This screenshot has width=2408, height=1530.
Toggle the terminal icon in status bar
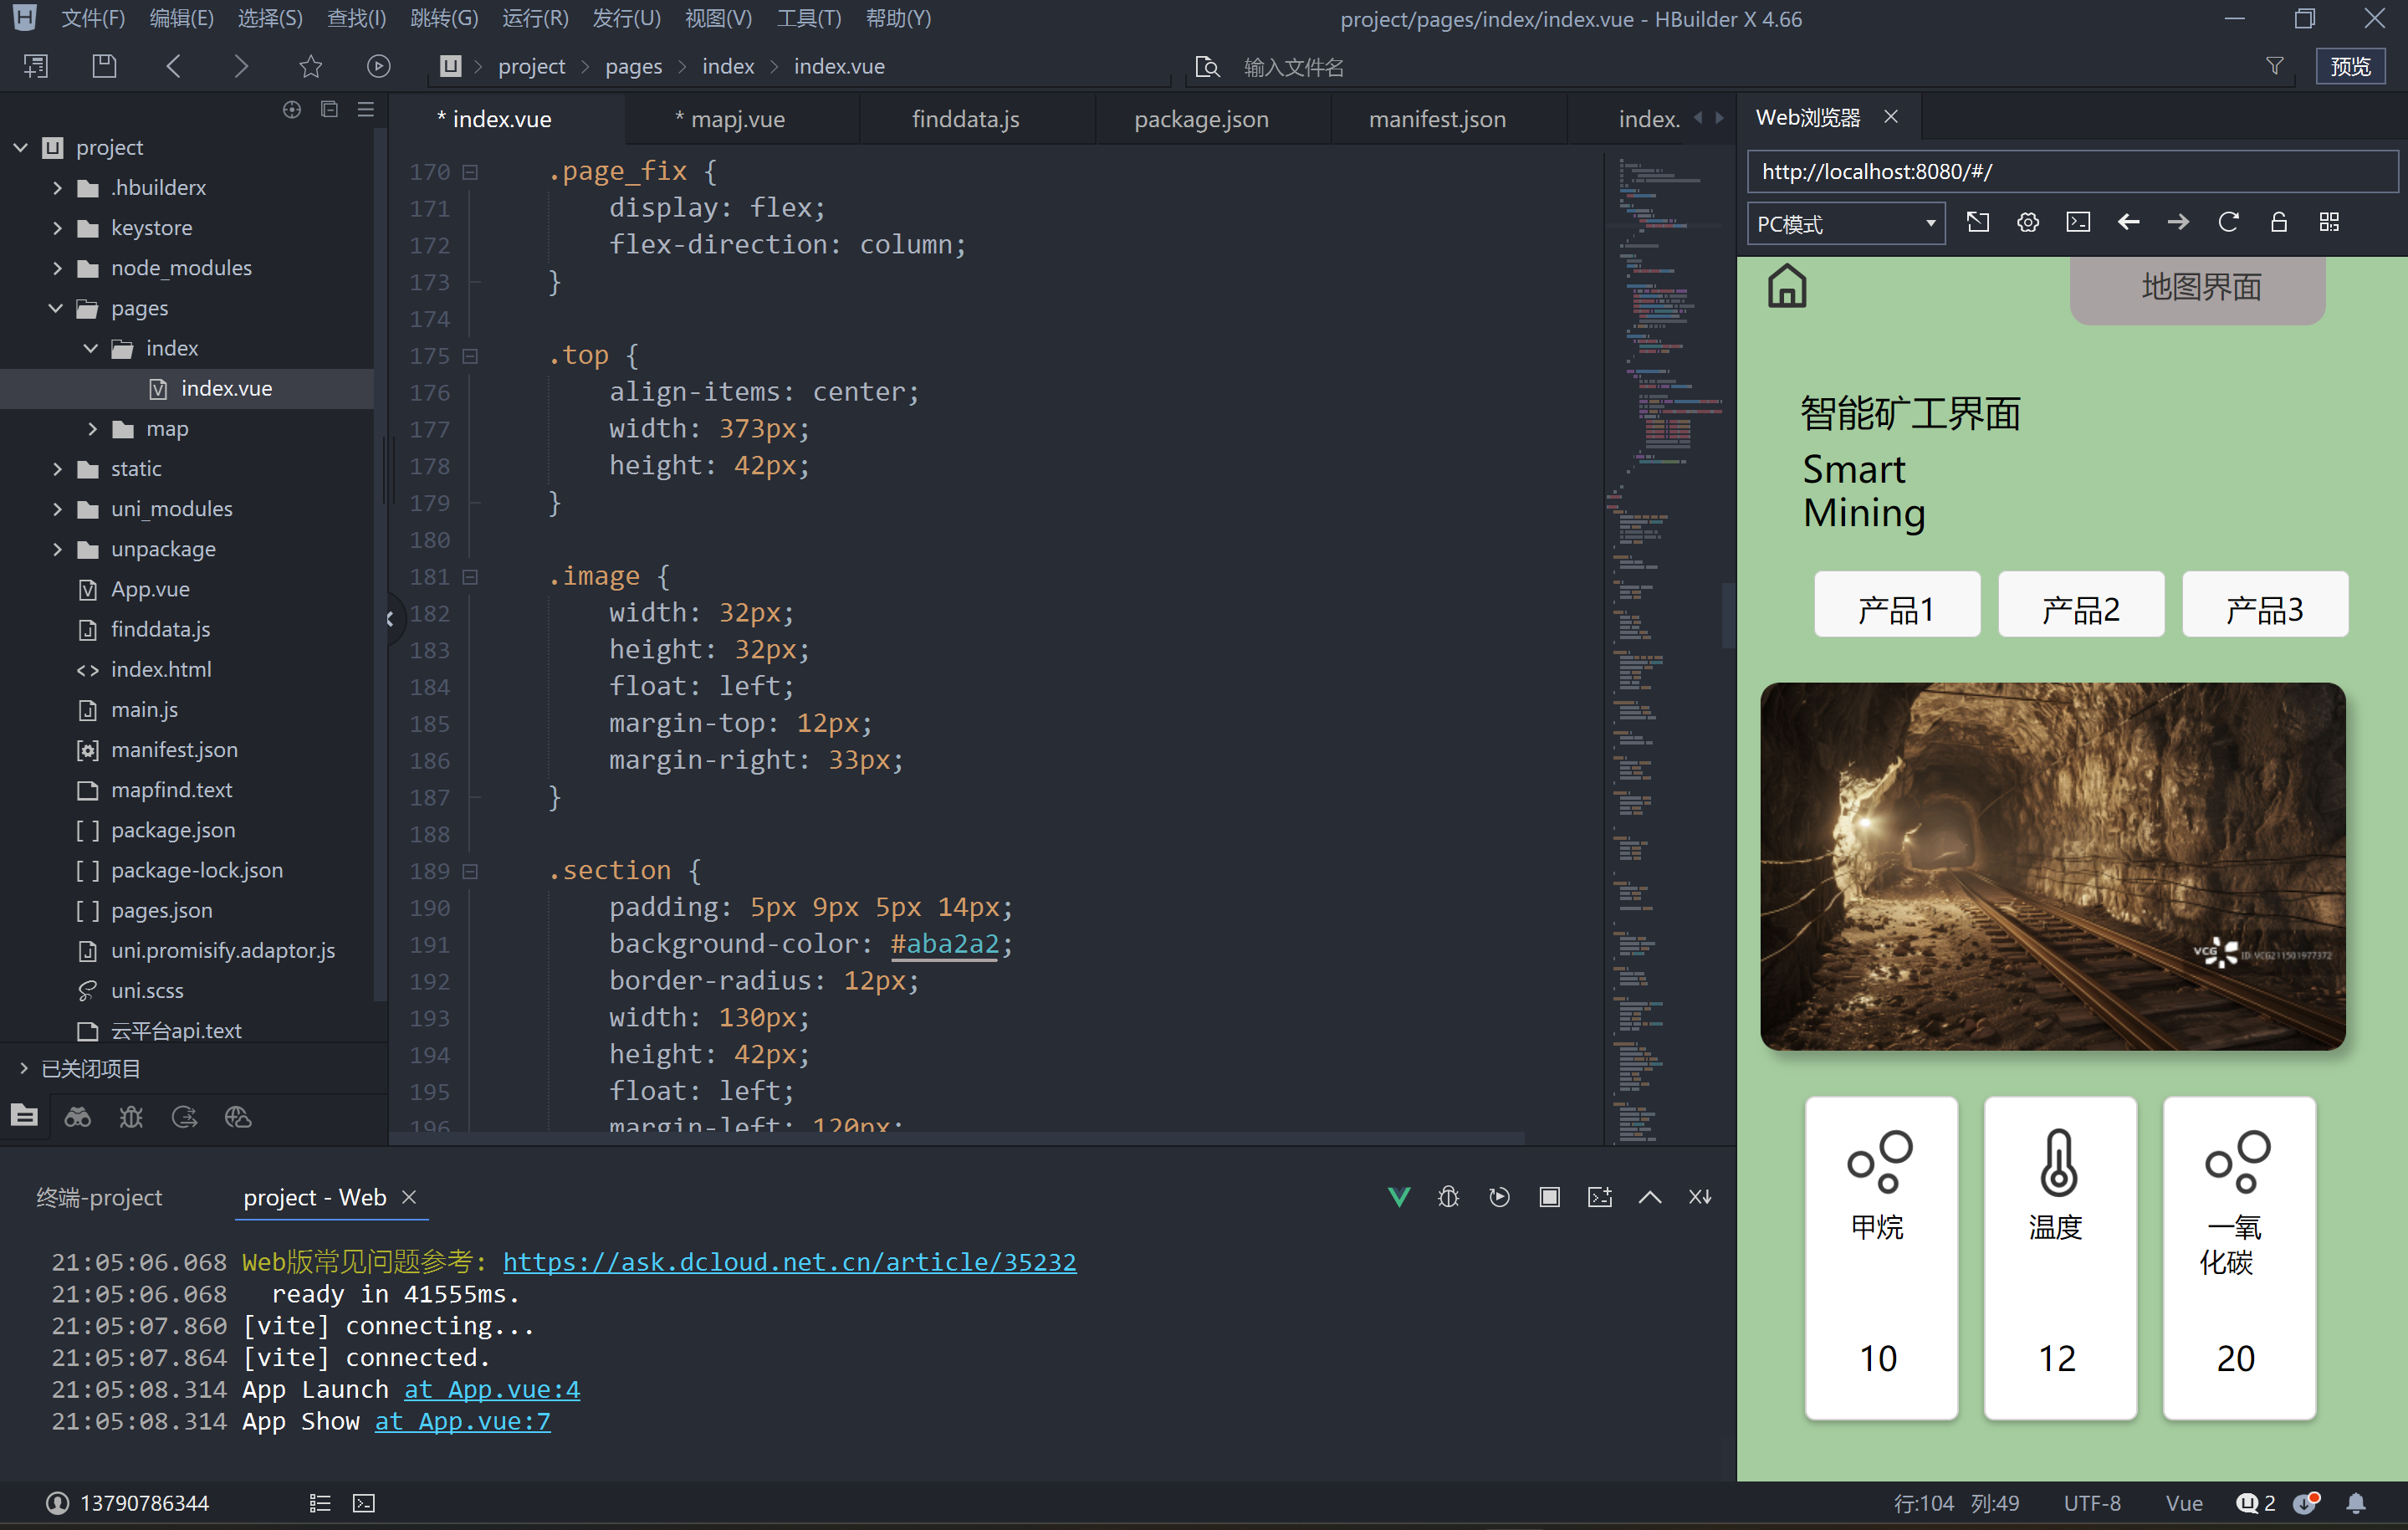(x=364, y=1503)
